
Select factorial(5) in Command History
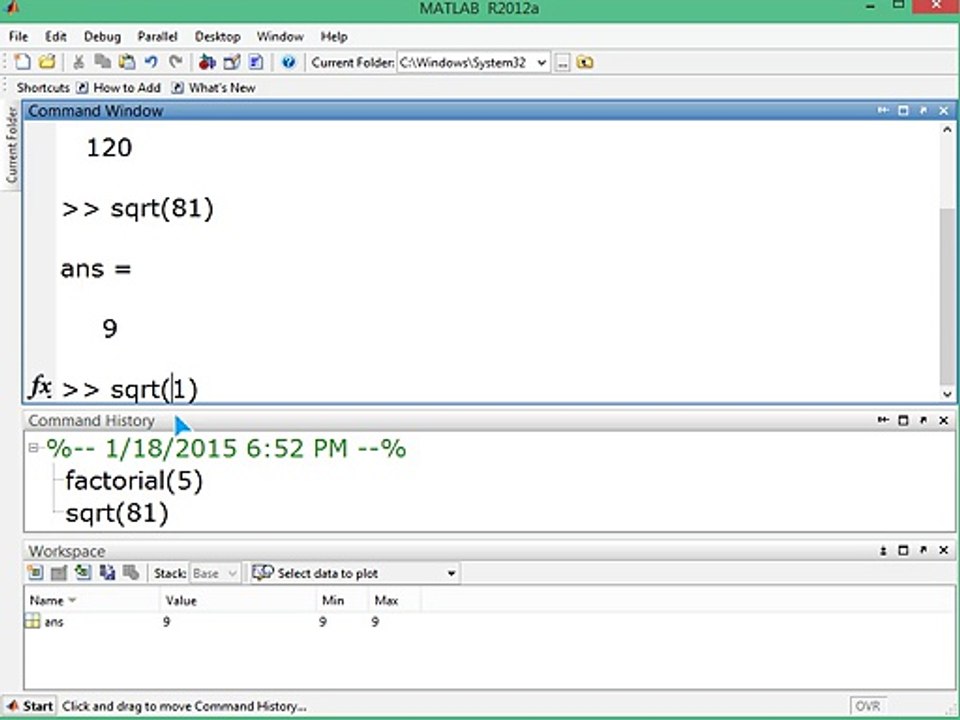click(133, 481)
